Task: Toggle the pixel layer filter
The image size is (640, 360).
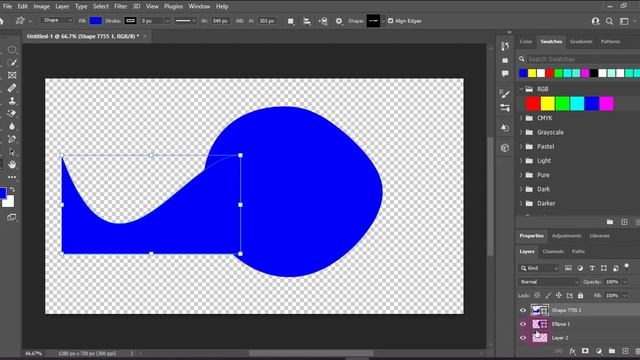Action: coord(568,268)
